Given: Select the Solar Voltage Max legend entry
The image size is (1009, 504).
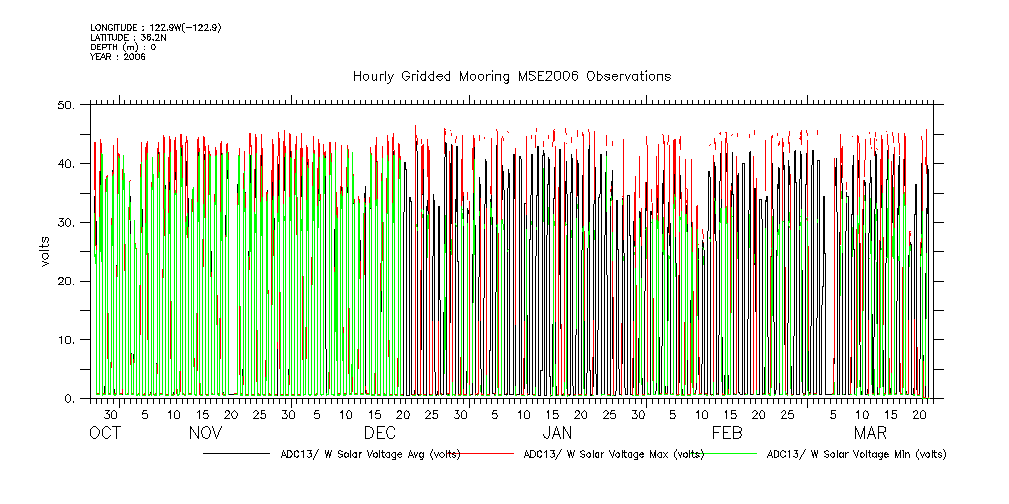Looking at the screenshot, I should click(x=613, y=454).
